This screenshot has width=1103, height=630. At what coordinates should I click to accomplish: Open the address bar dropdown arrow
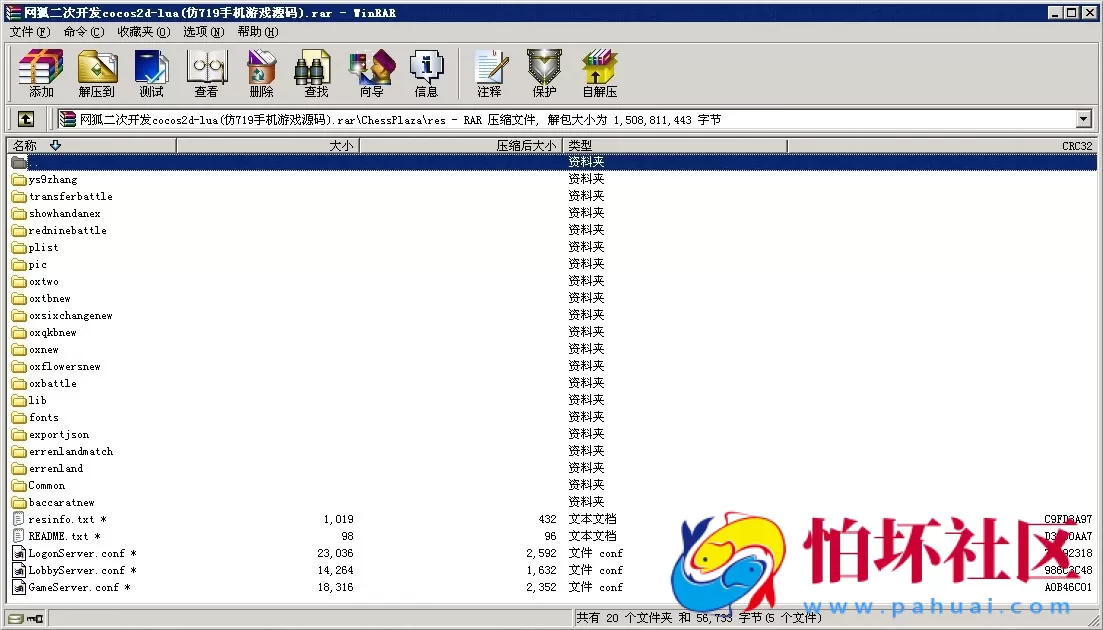pos(1083,119)
